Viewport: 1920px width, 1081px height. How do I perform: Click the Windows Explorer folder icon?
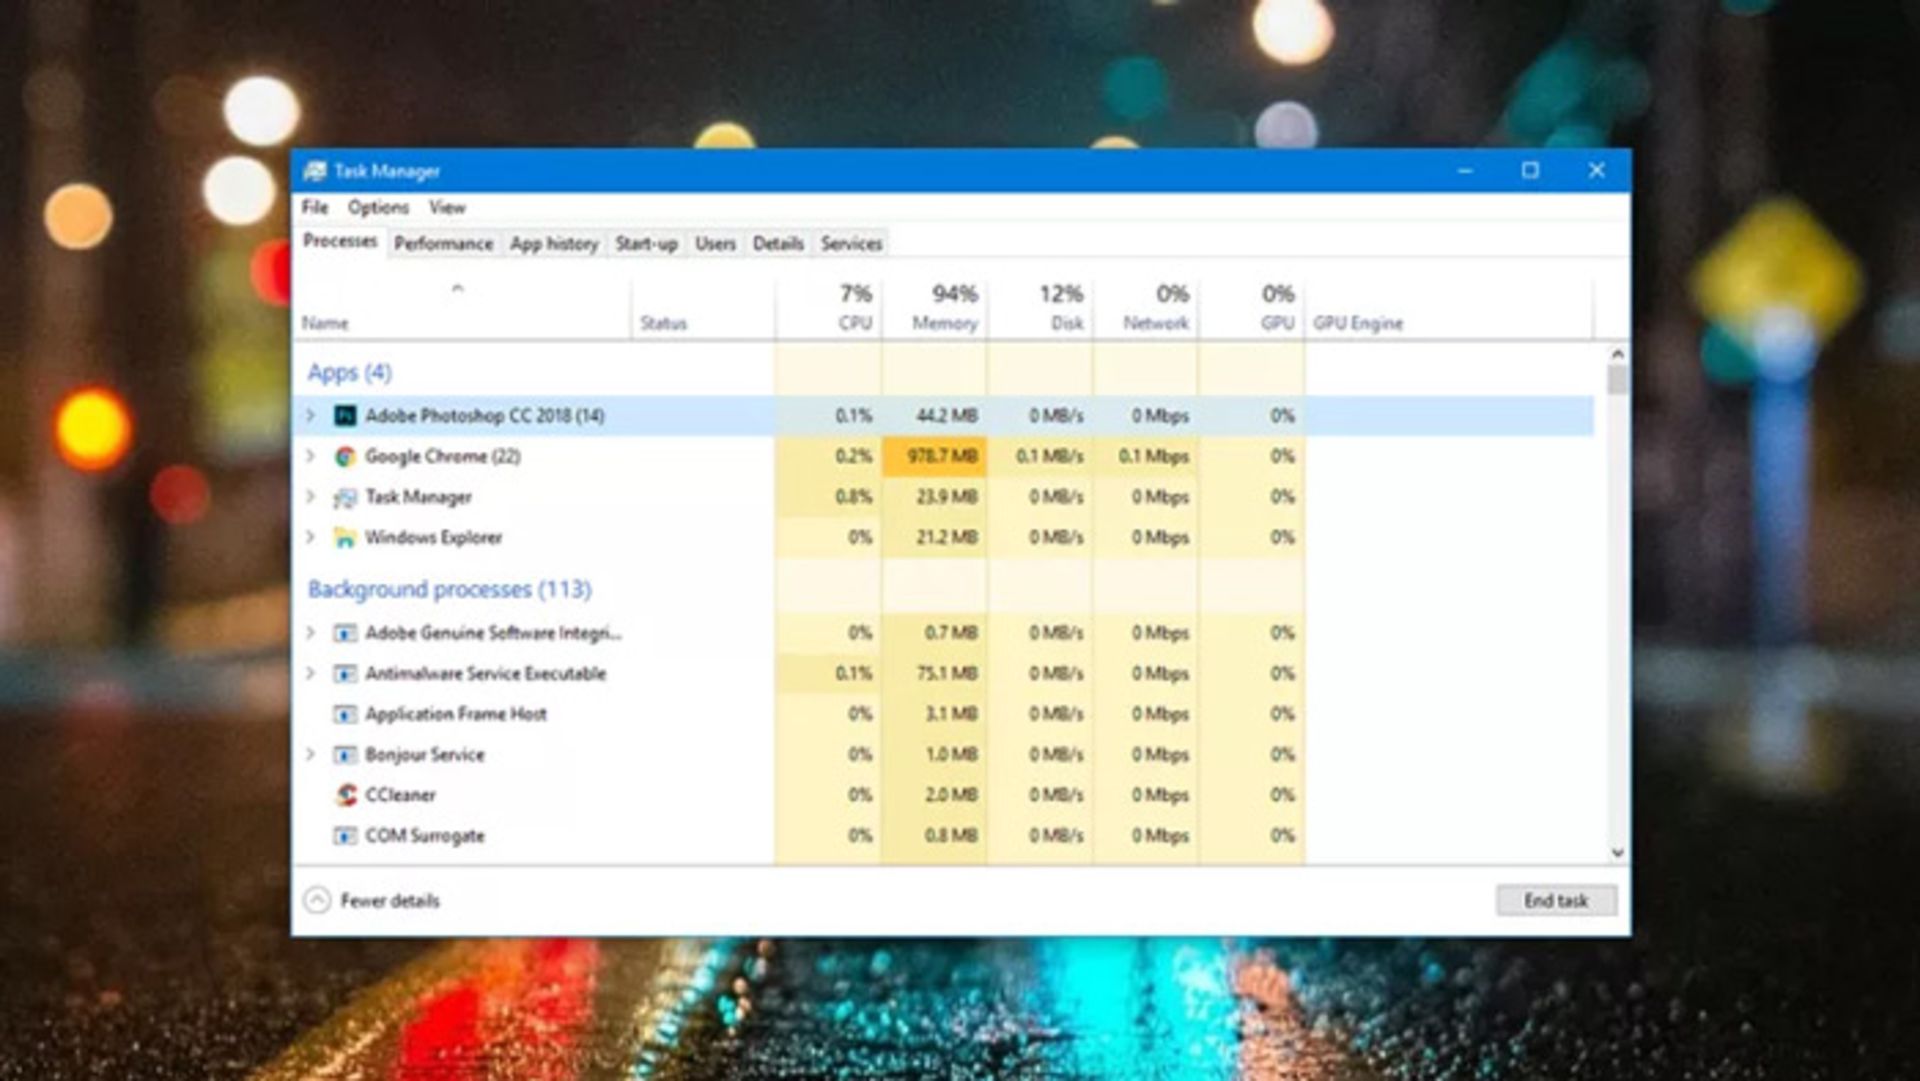click(345, 538)
